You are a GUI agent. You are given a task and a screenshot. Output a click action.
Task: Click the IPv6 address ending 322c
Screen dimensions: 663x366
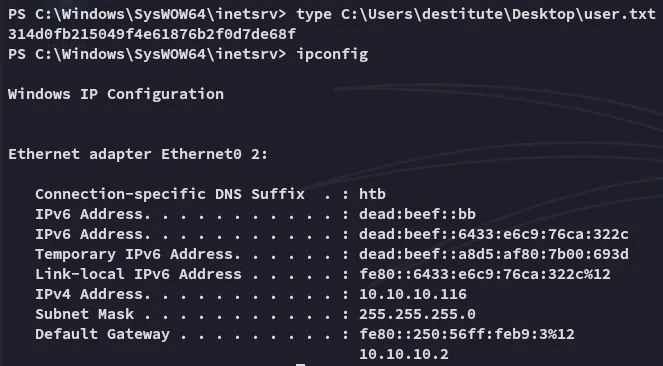[493, 234]
